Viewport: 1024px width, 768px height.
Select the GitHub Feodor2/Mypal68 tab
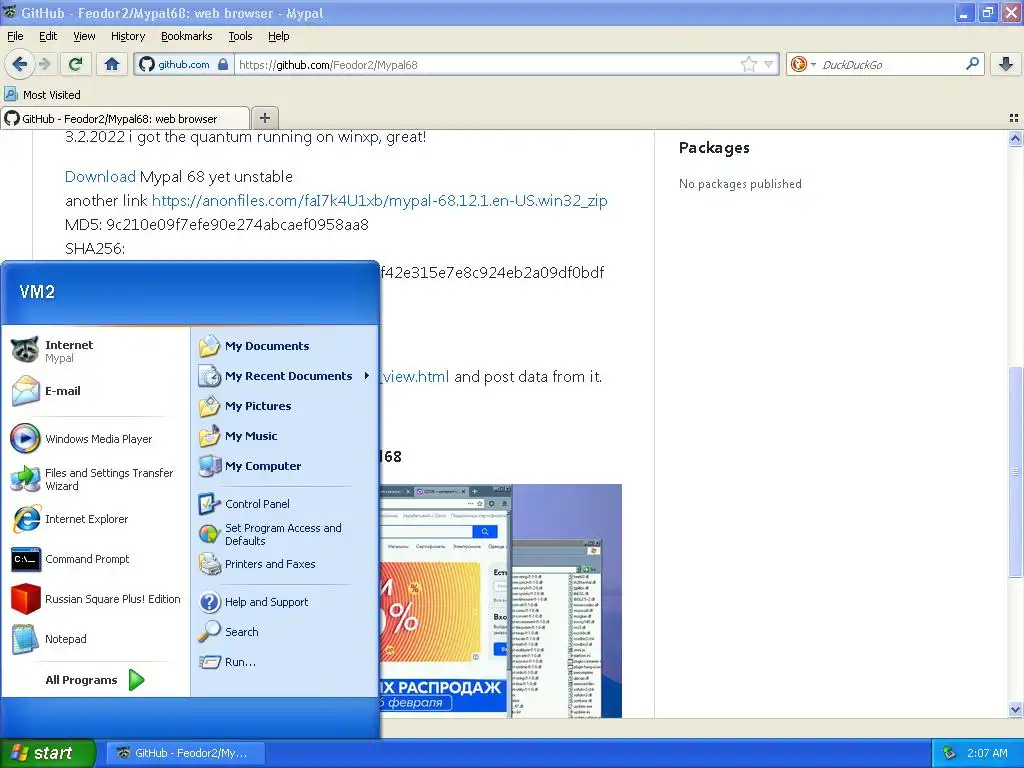pyautogui.click(x=125, y=118)
